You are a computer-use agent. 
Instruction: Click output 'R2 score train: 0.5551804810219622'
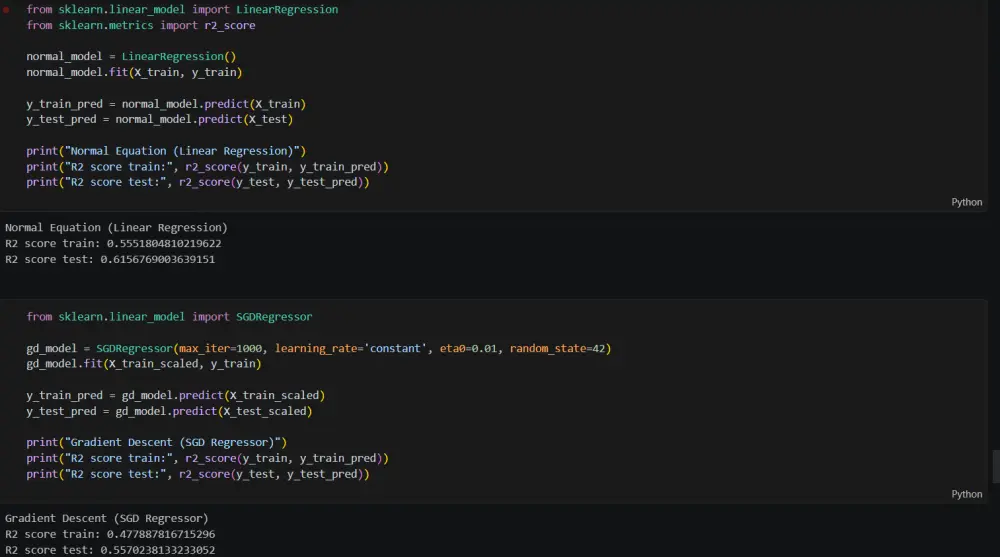click(x=113, y=244)
